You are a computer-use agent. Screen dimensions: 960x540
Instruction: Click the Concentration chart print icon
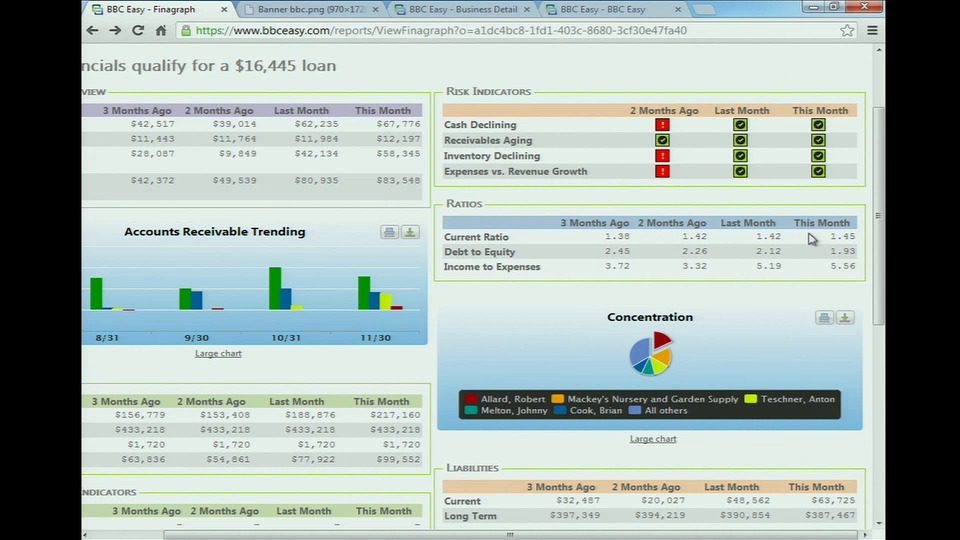pyautogui.click(x=824, y=318)
